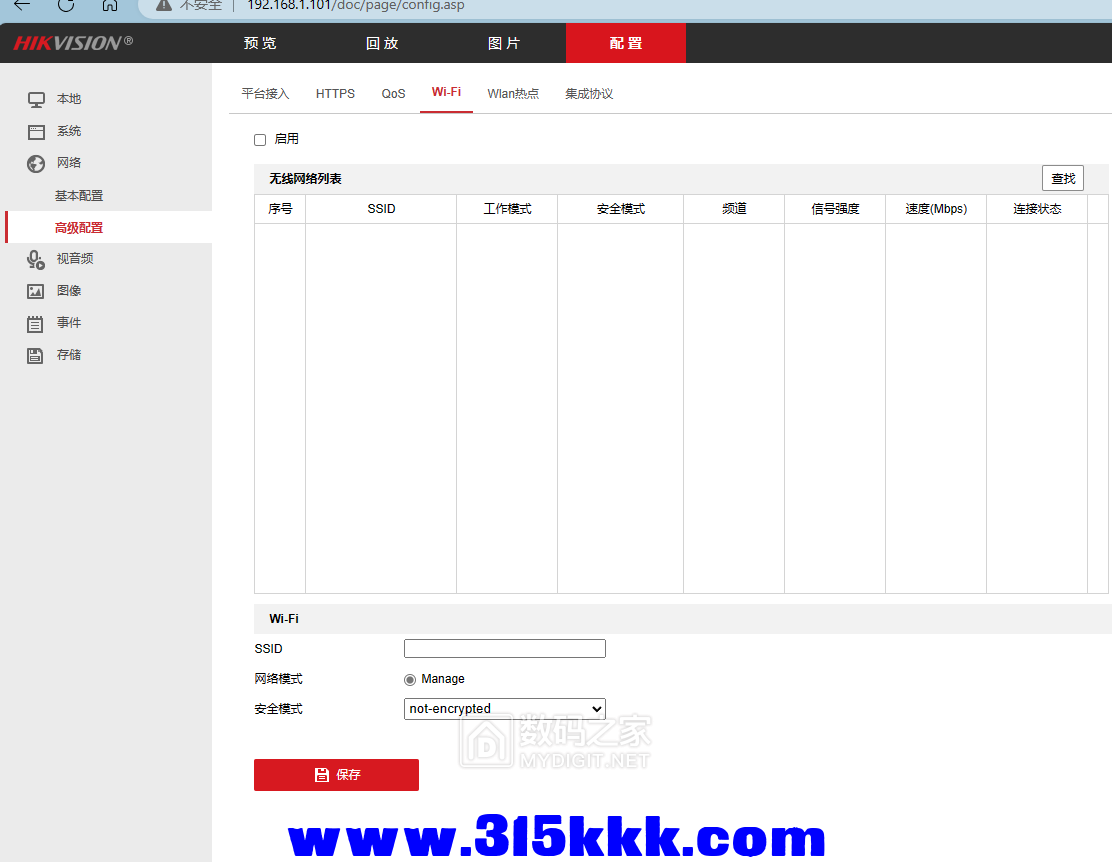Click the globe icon beside 网络
Image resolution: width=1112 pixels, height=862 pixels.
36,164
